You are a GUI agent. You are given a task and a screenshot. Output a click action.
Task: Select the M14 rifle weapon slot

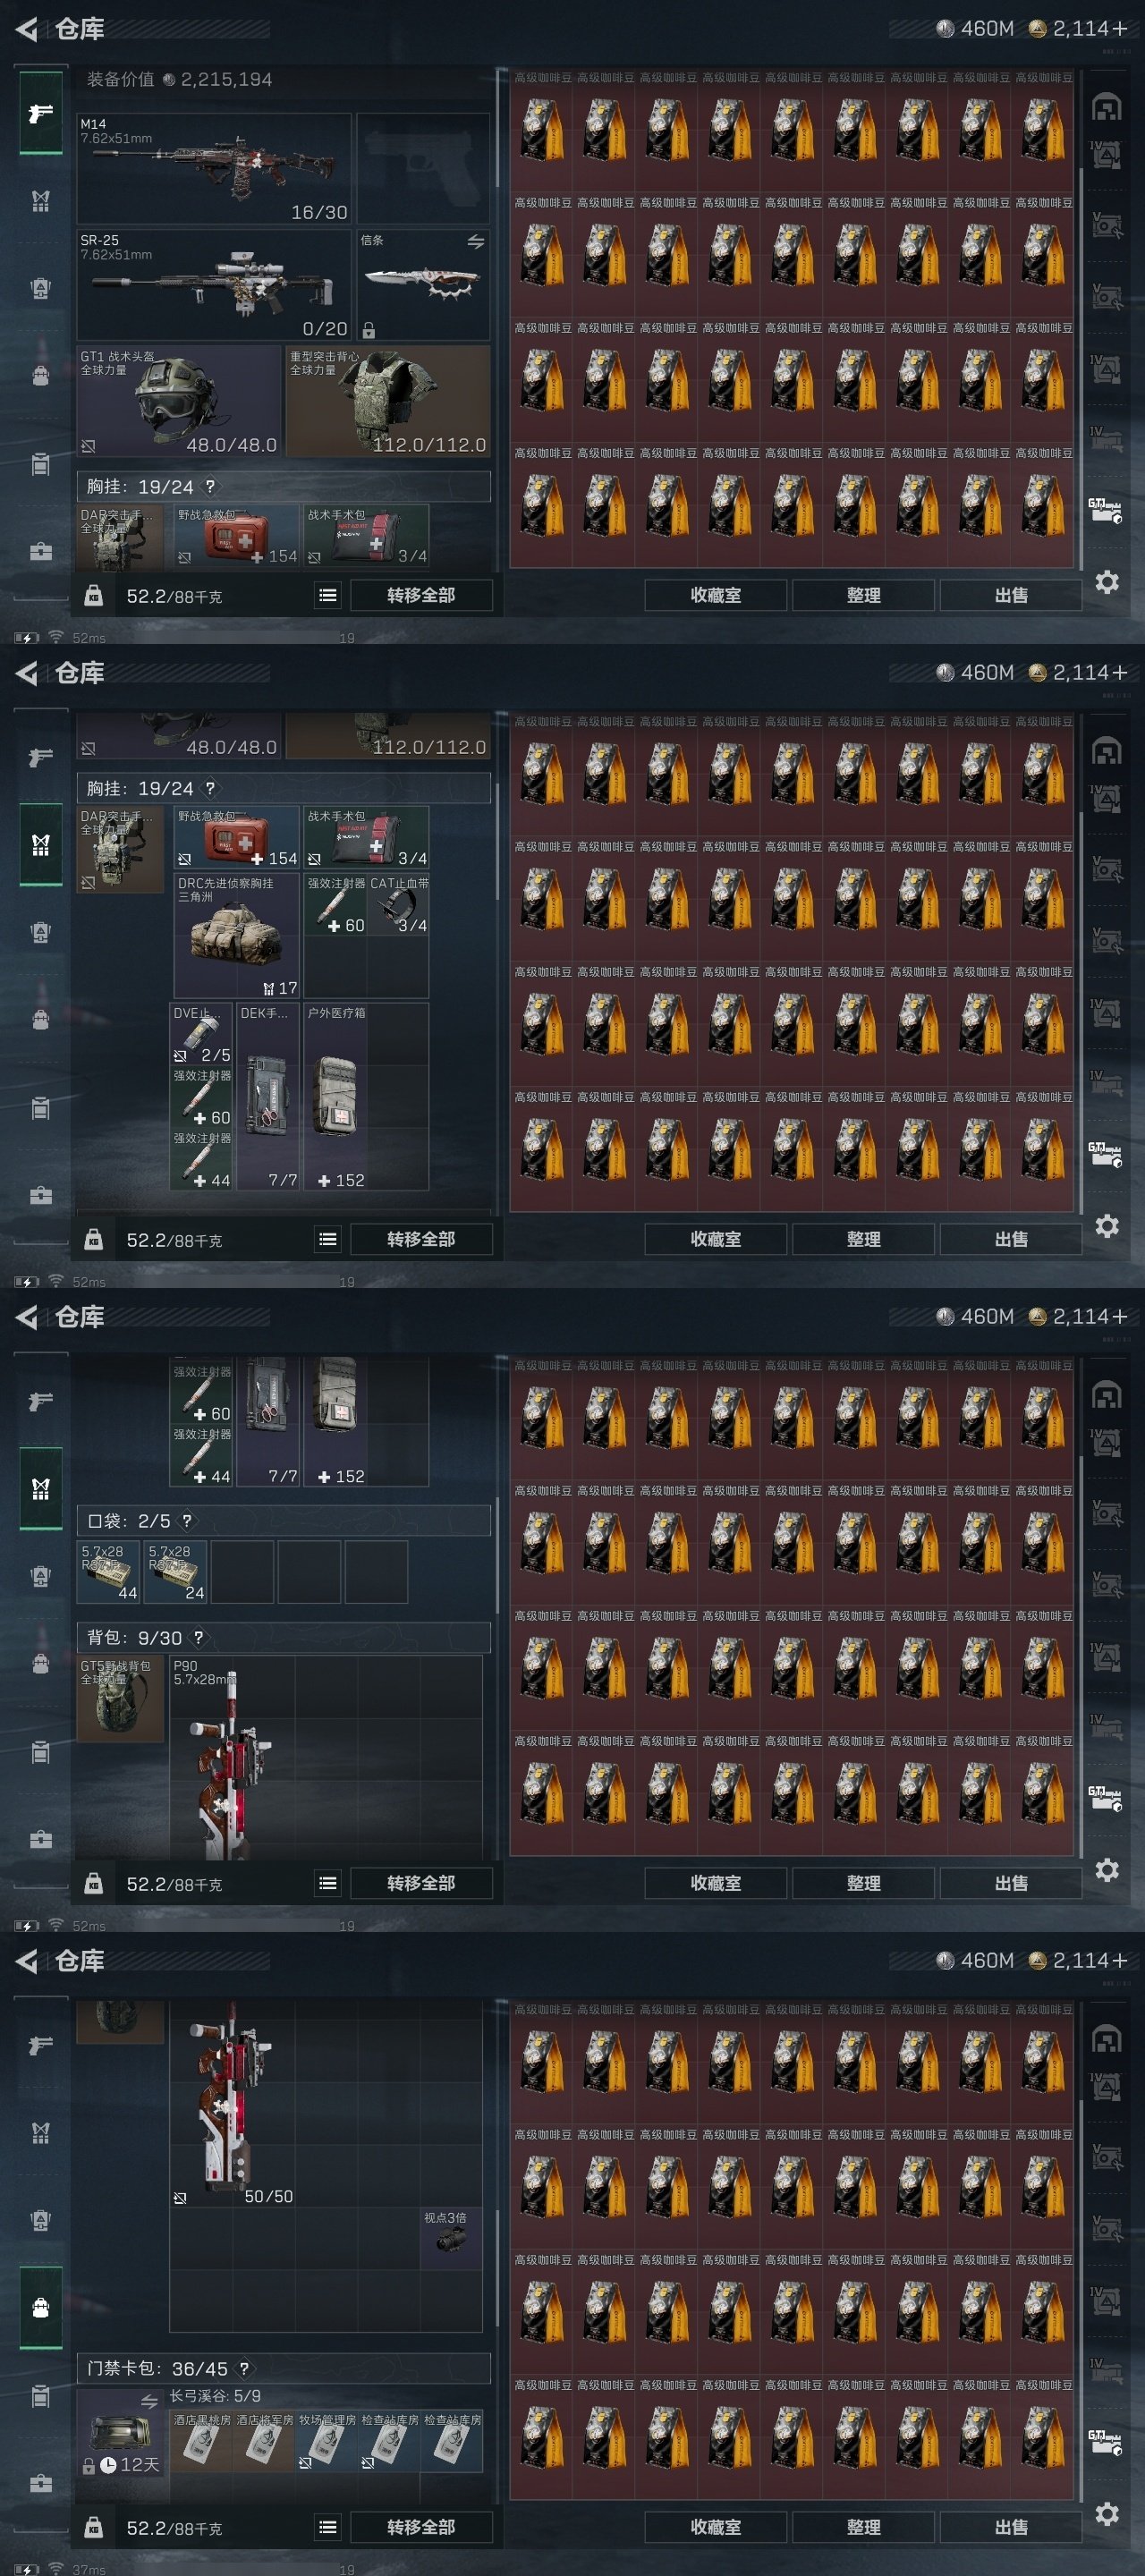pyautogui.click(x=214, y=168)
